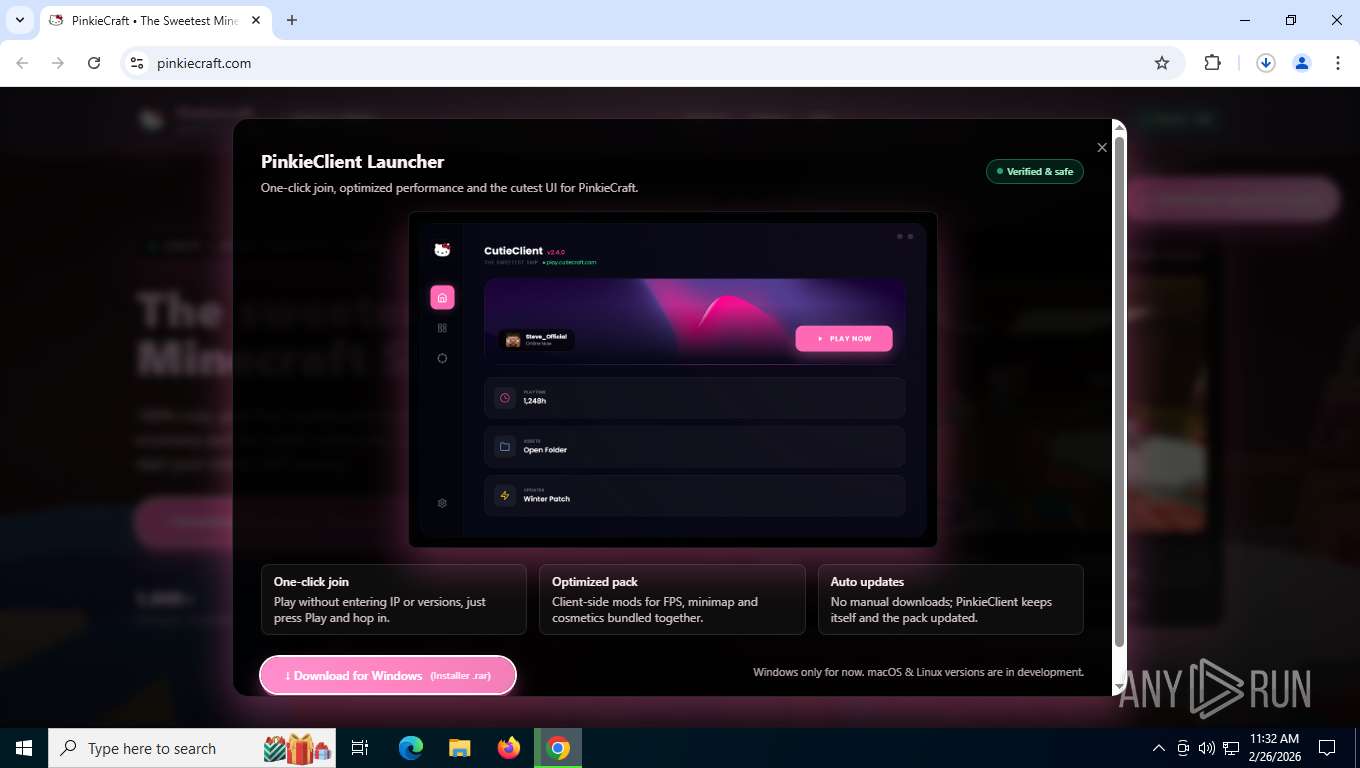
Task: Open the Windows Start menu
Action: (24, 748)
